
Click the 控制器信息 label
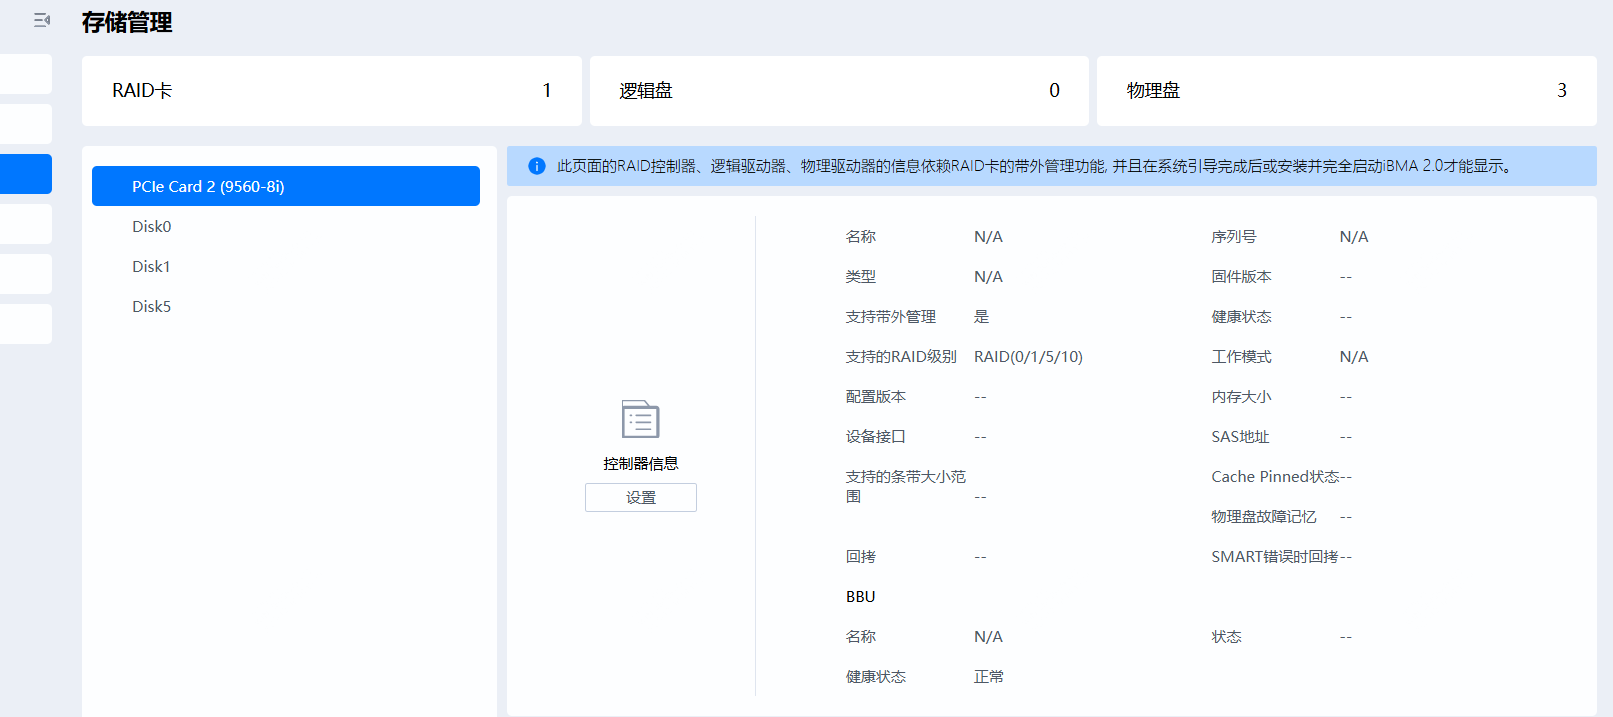640,464
